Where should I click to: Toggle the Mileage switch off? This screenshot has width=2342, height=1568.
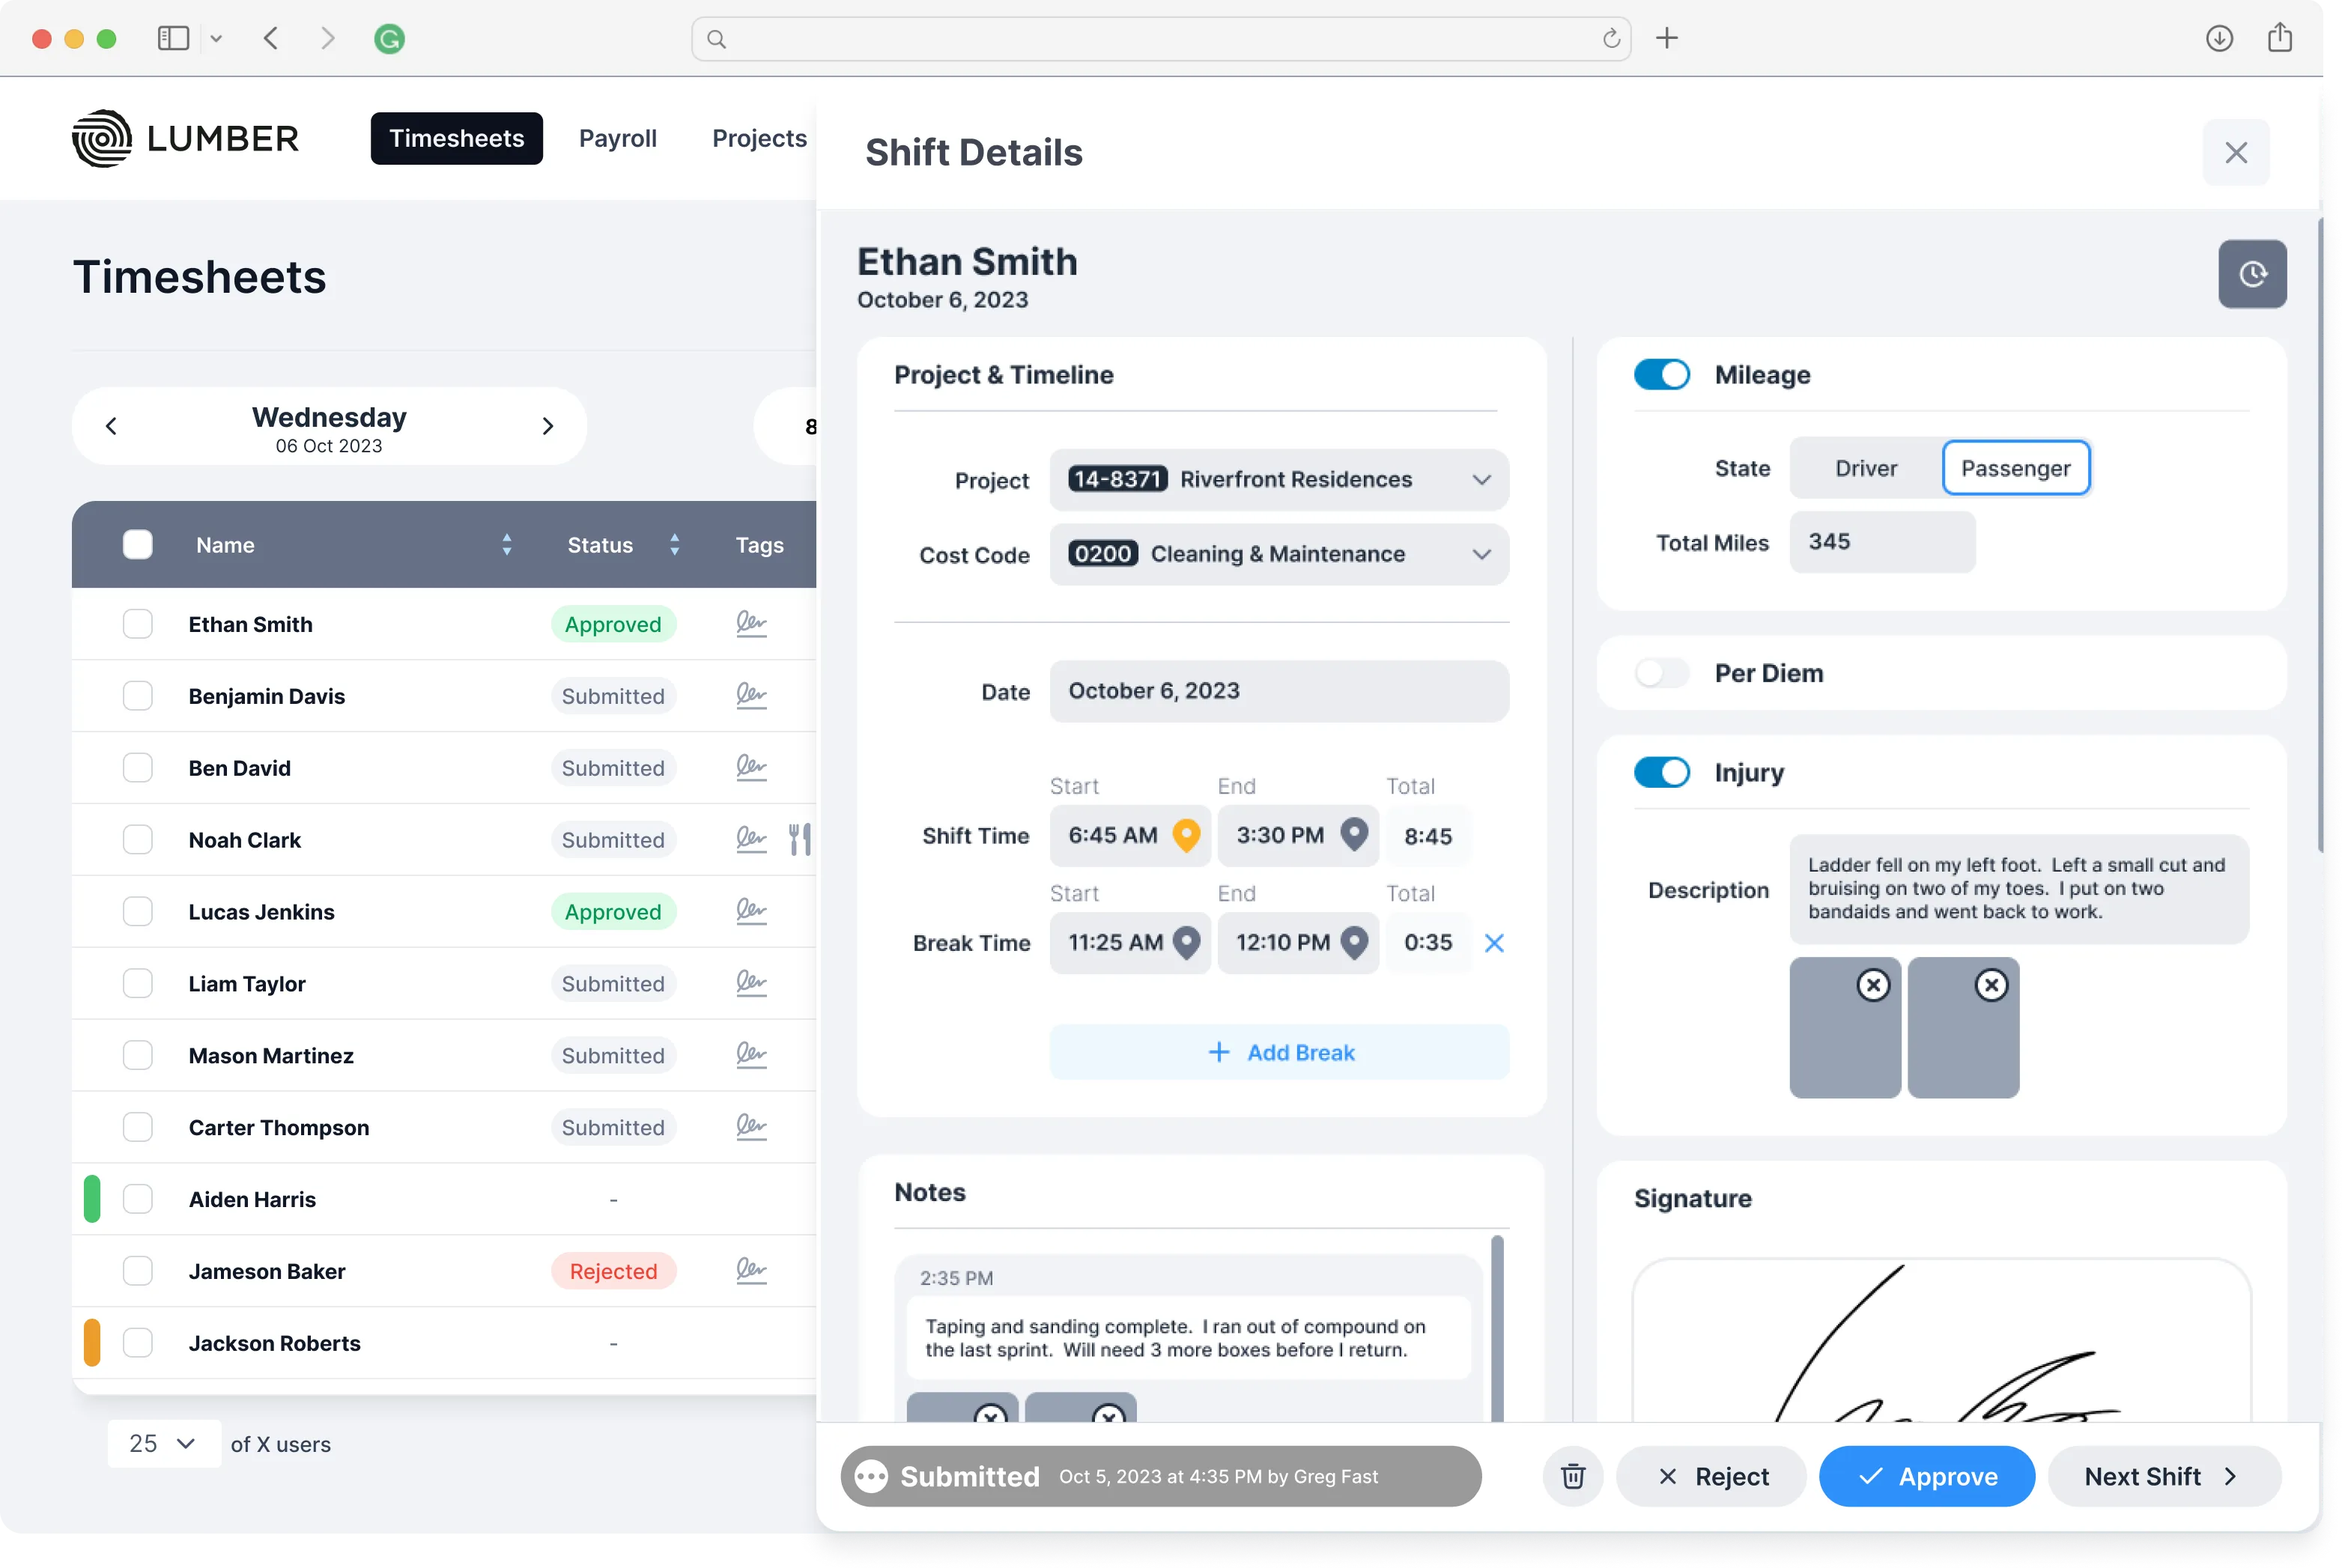point(1661,375)
